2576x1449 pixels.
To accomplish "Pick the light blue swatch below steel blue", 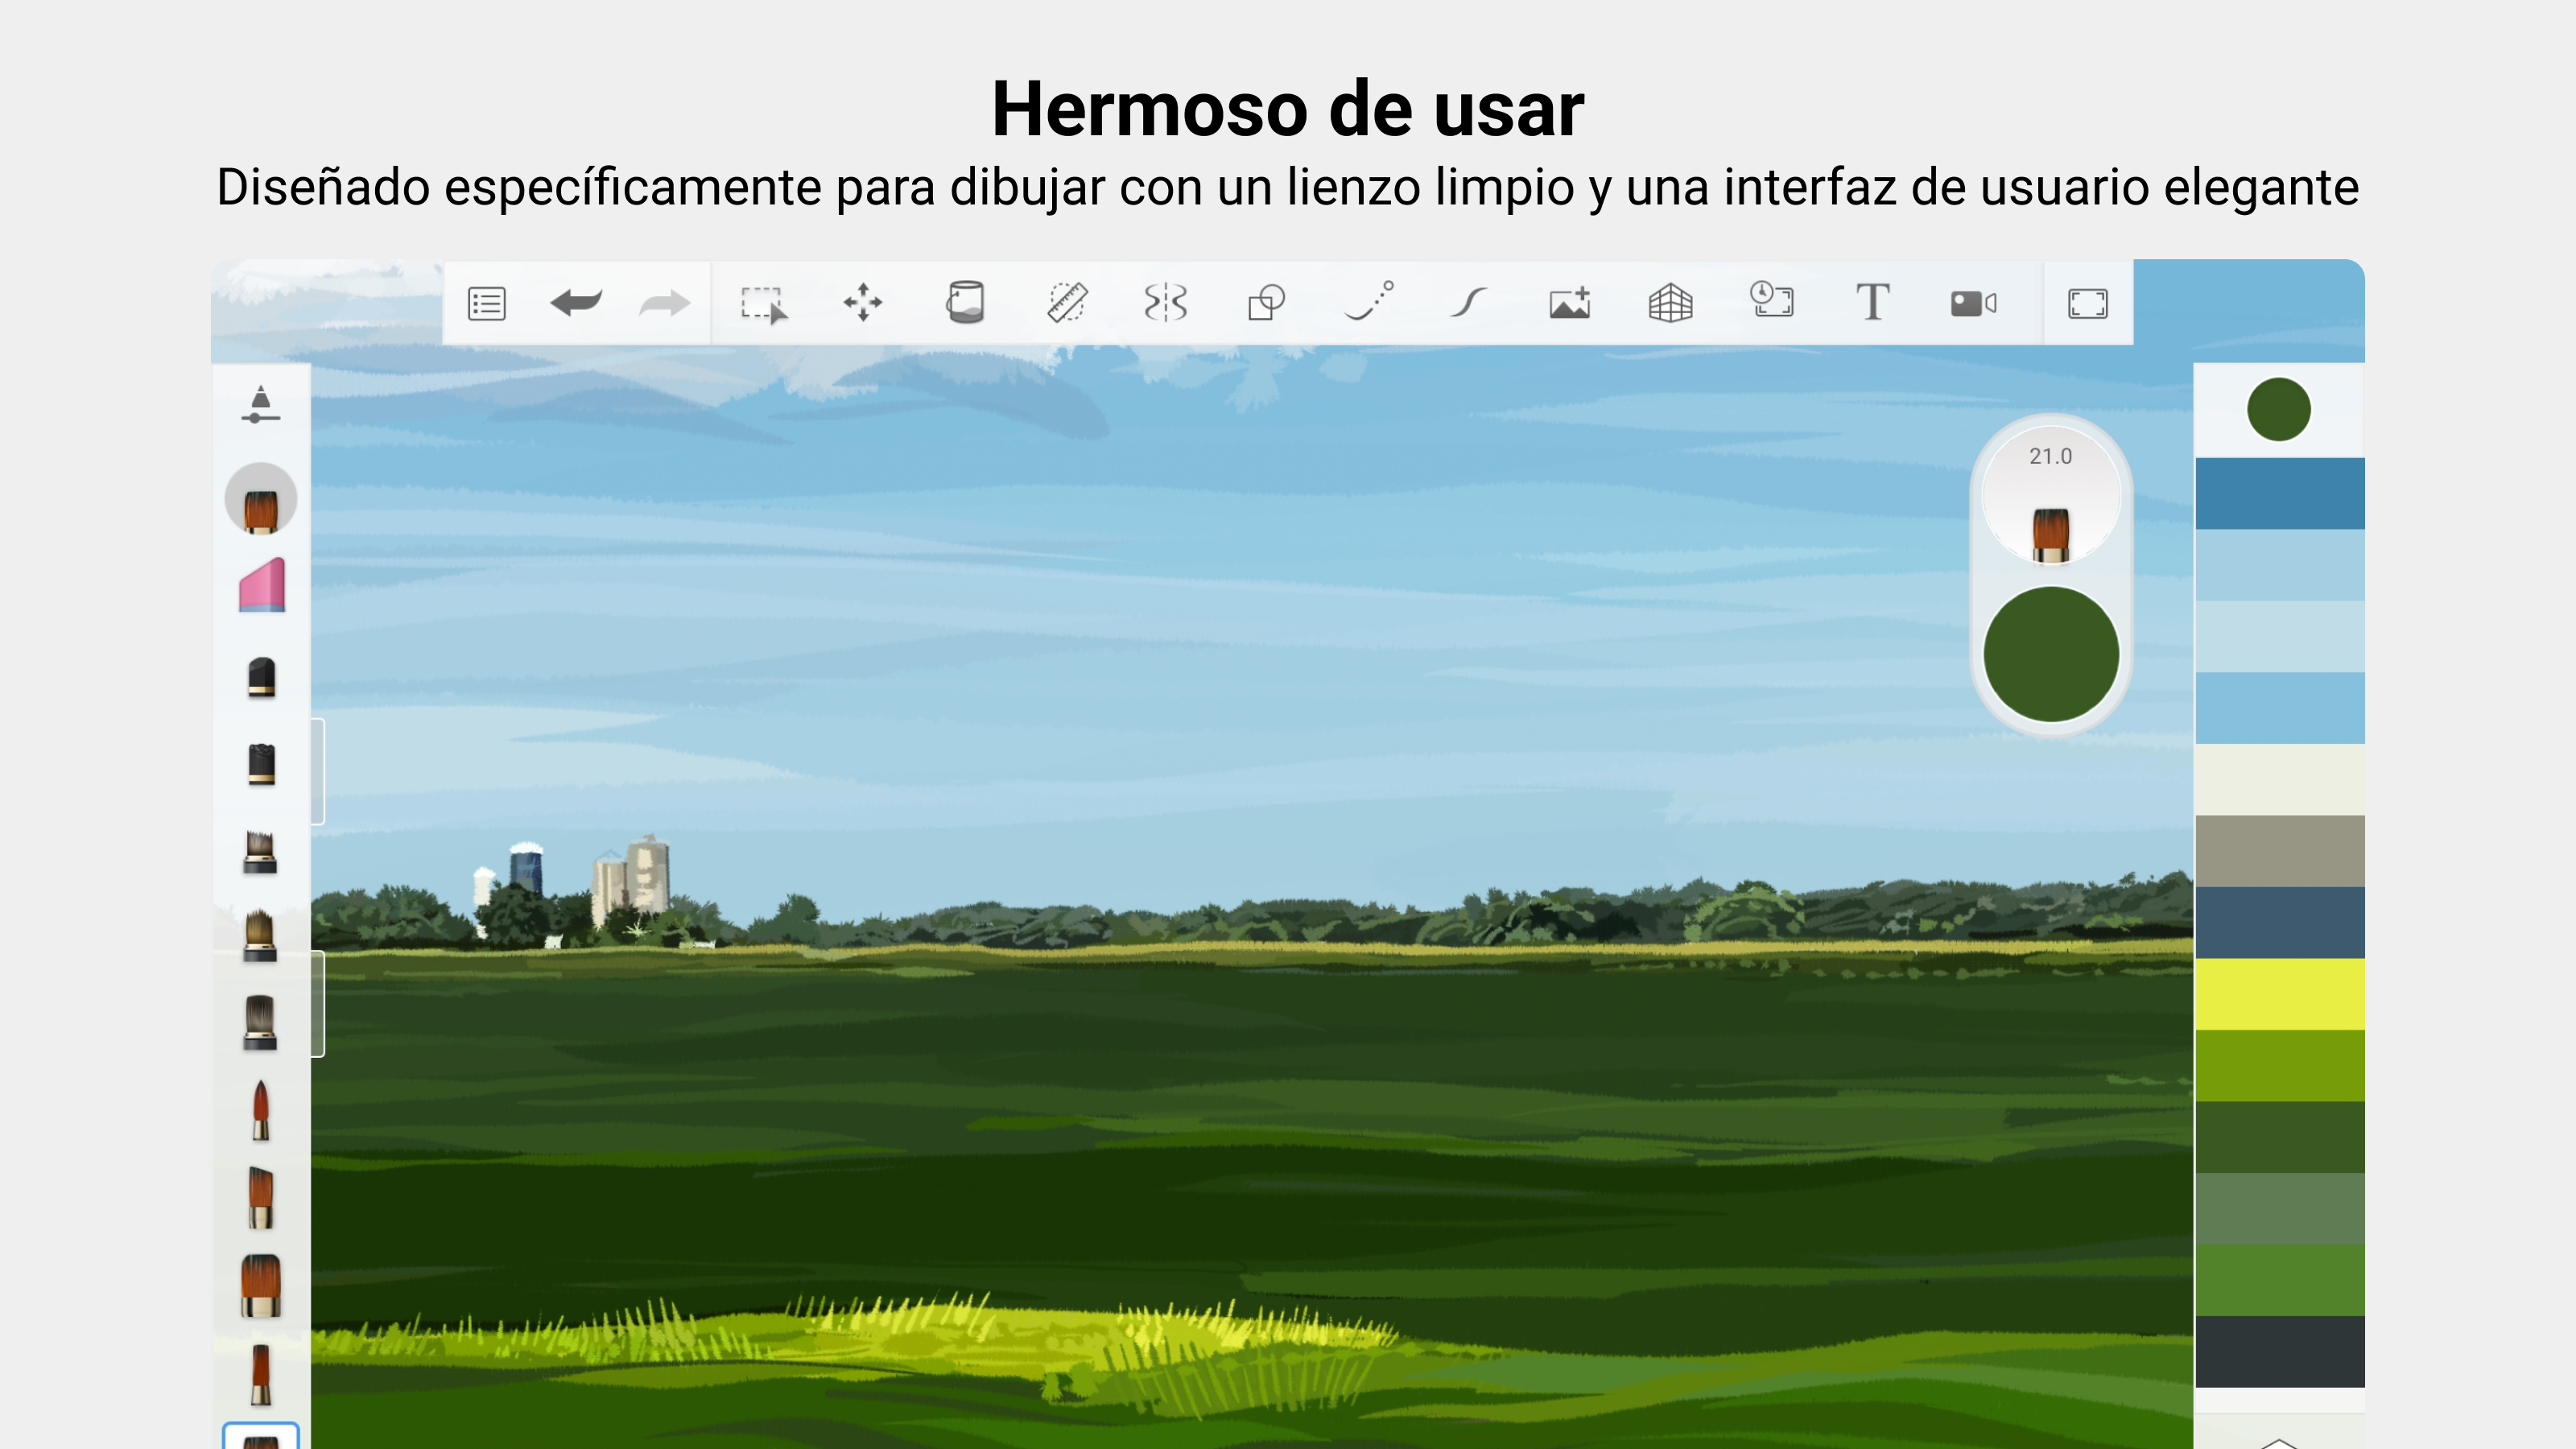I will tap(2280, 565).
